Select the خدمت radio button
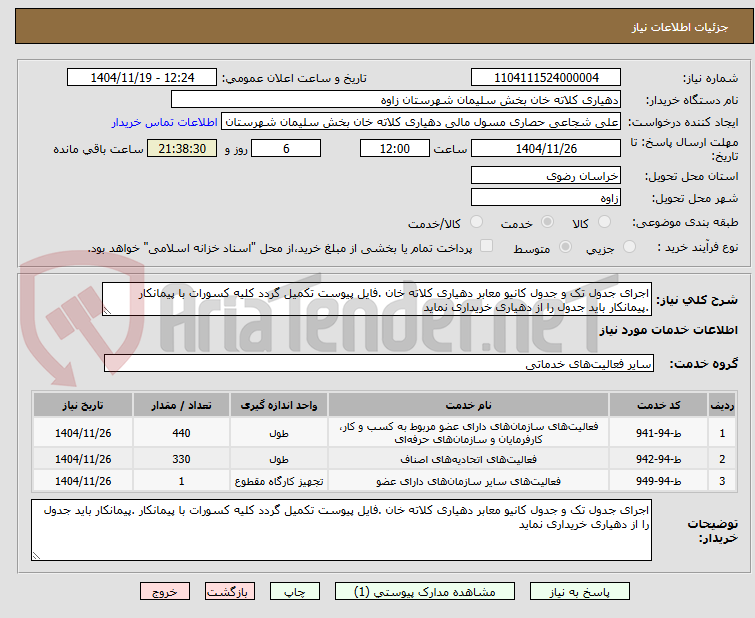Image resolution: width=755 pixels, height=618 pixels. 547,222
